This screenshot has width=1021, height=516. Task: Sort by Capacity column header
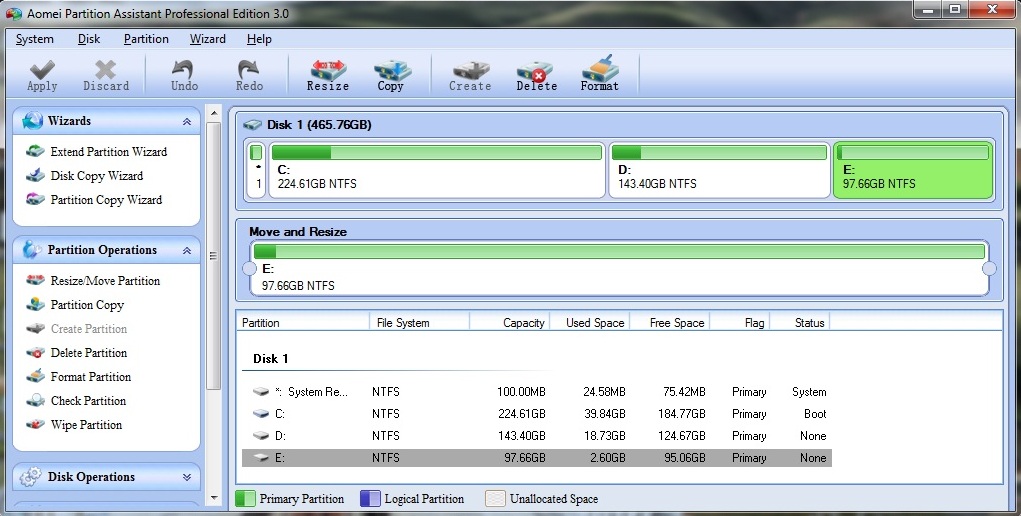(510, 322)
